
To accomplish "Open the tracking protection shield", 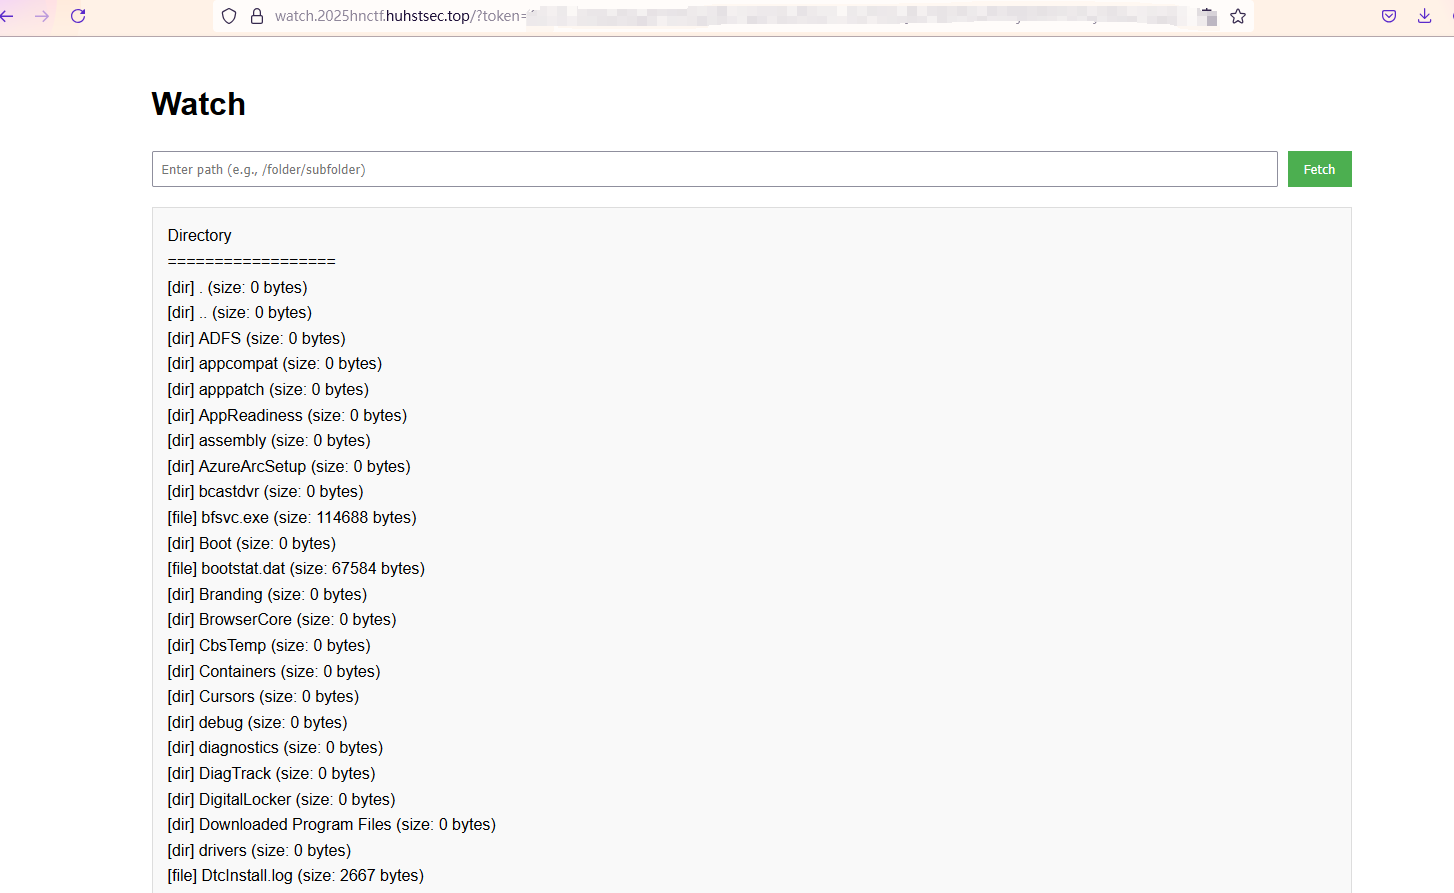I will click(229, 16).
